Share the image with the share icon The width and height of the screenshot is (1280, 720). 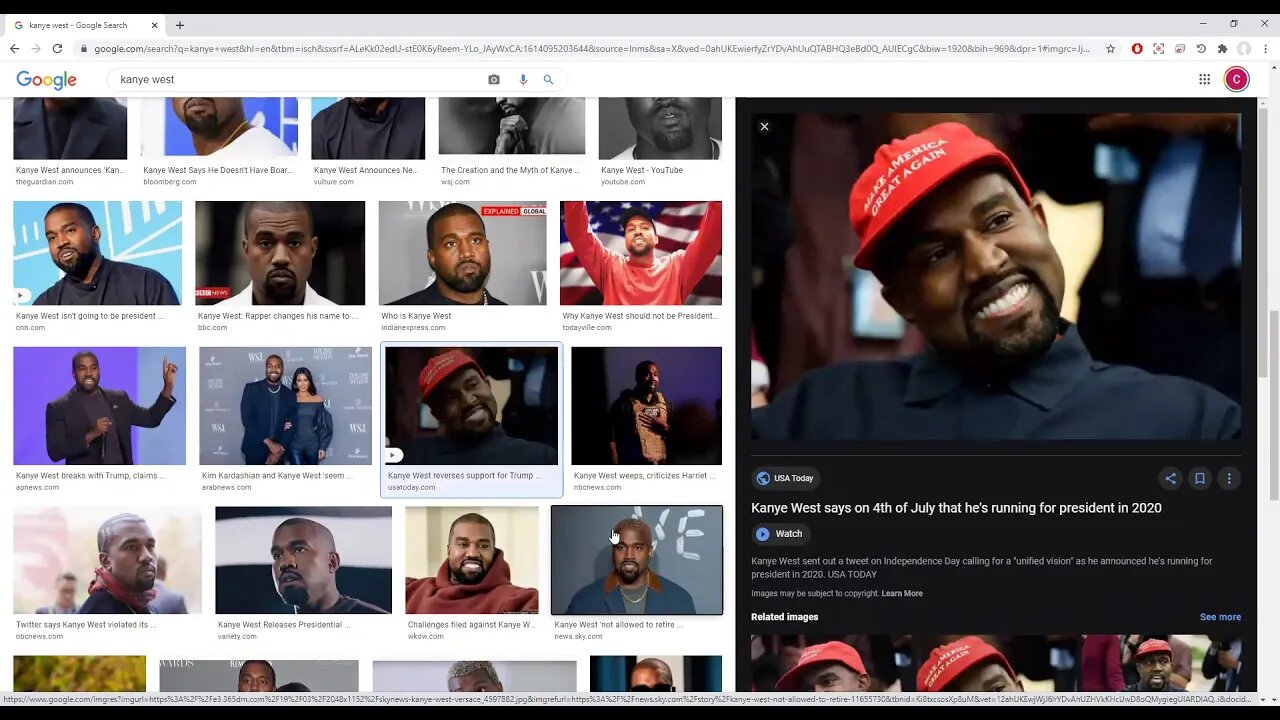coord(1170,478)
